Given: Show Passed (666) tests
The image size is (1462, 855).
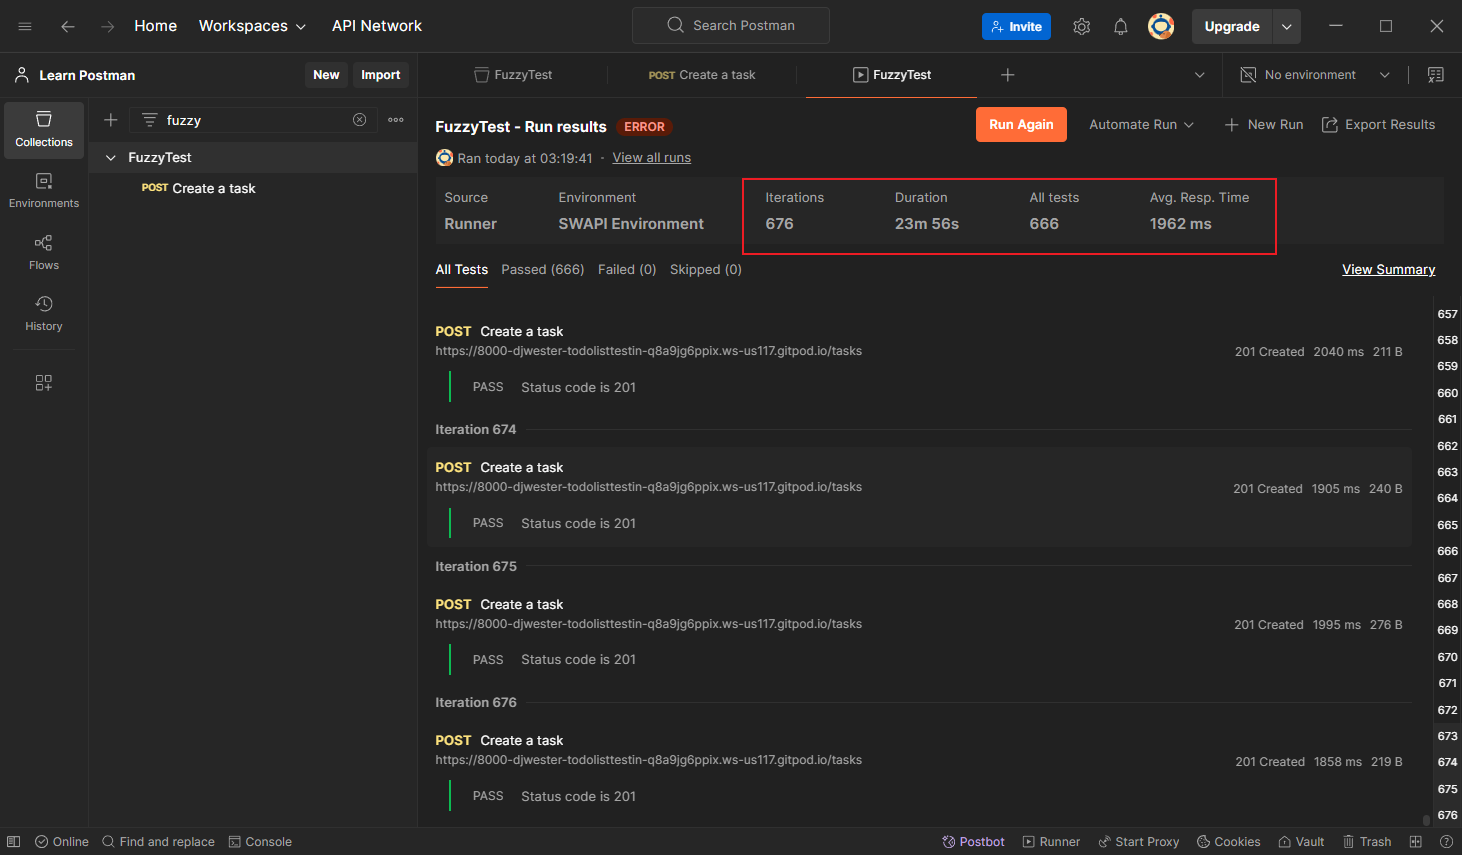Looking at the screenshot, I should 543,270.
